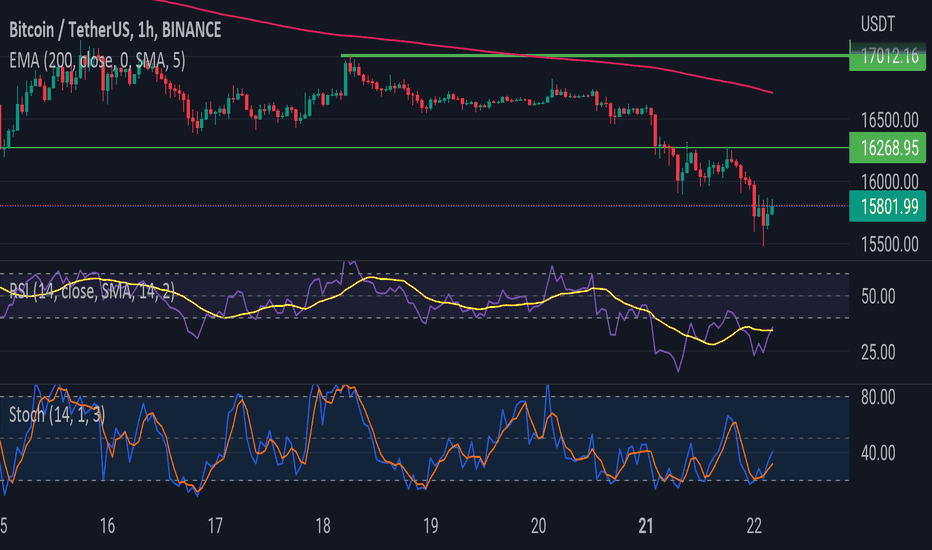This screenshot has width=932, height=550.
Task: Click the 16000.00 price axis value
Action: 890,182
